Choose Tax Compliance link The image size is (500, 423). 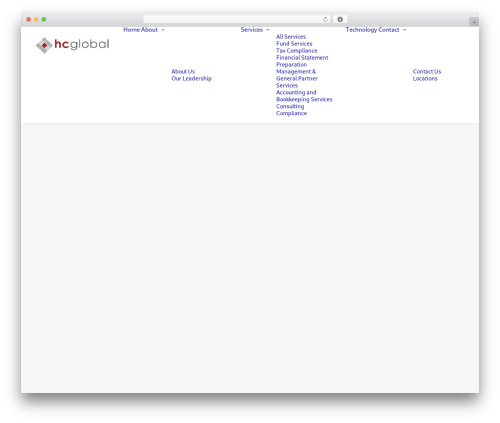click(296, 51)
